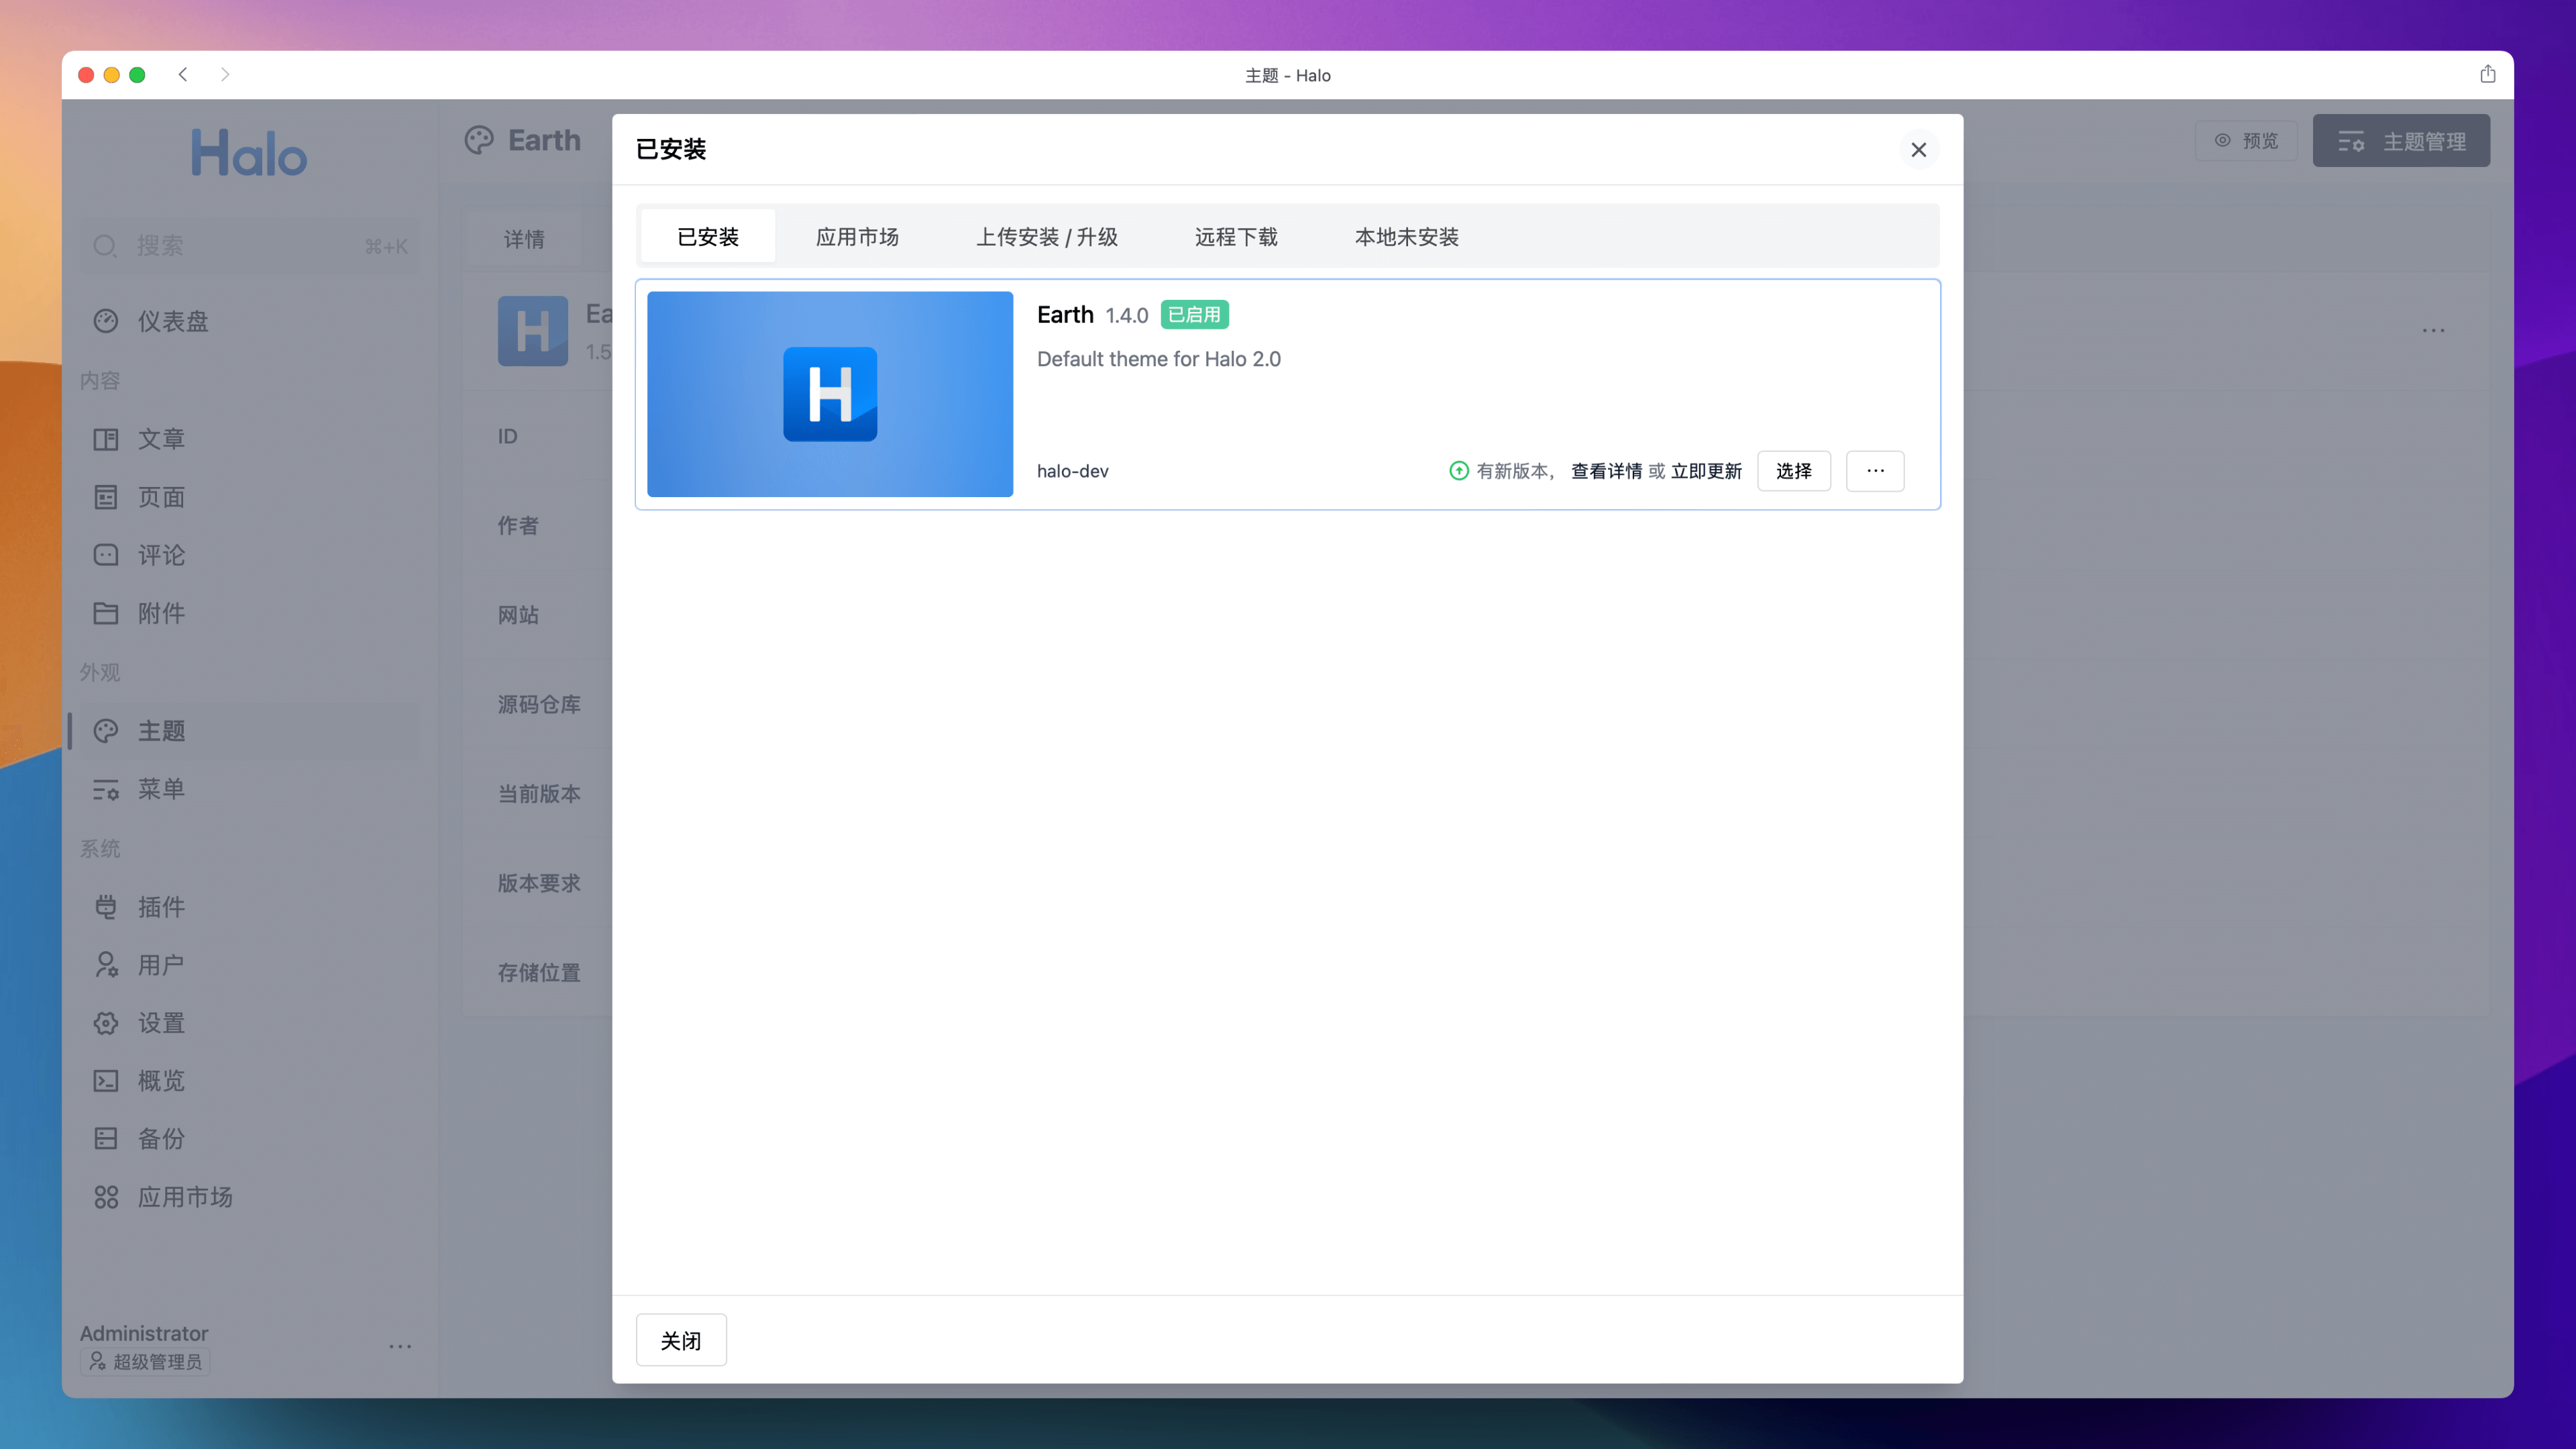Screen dimensions: 2576x1449
Task: Open the Earth theme more options menu
Action: (x=1874, y=471)
